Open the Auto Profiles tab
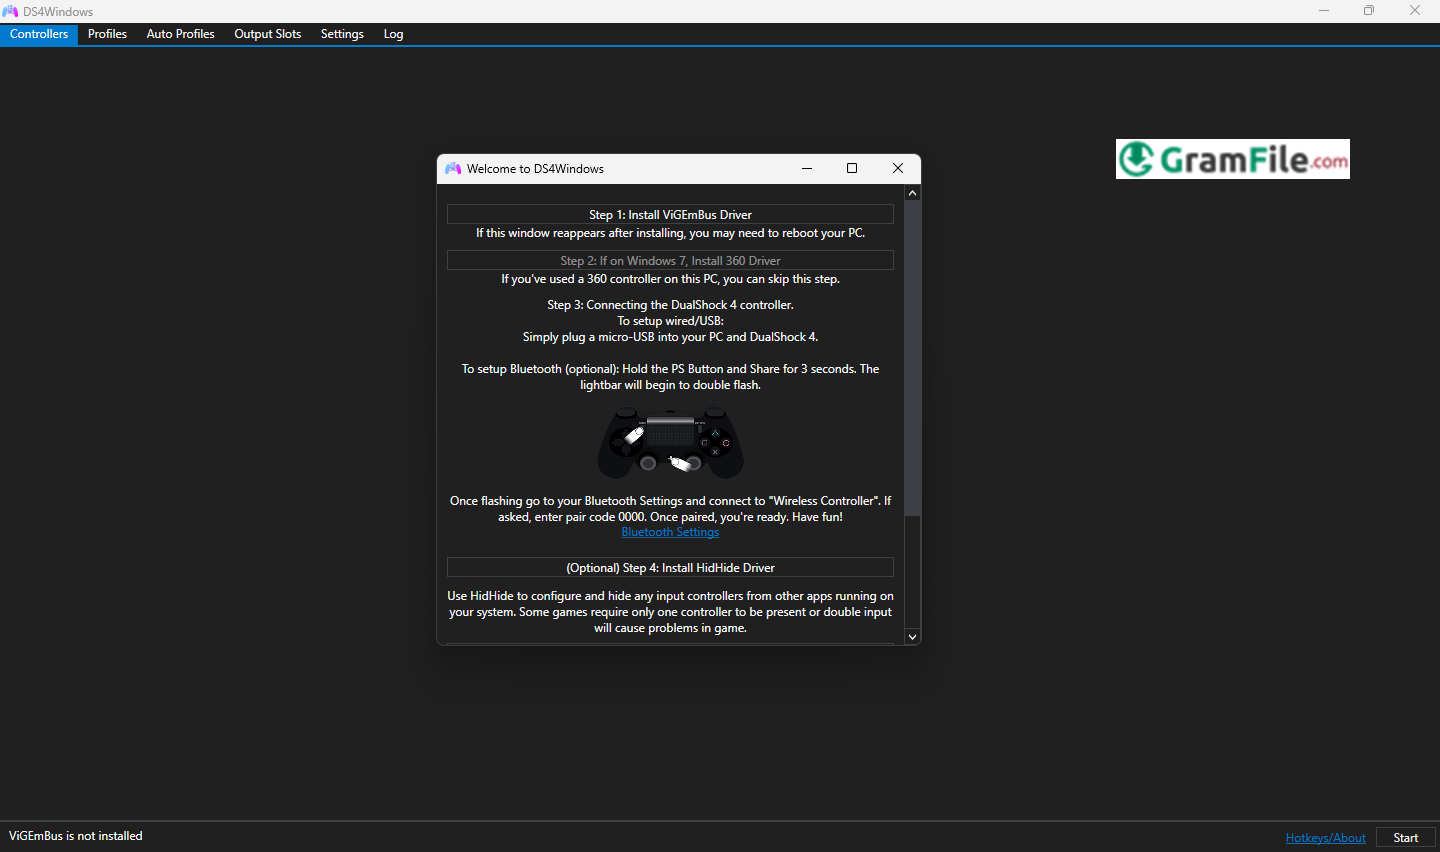This screenshot has width=1440, height=852. coord(180,34)
